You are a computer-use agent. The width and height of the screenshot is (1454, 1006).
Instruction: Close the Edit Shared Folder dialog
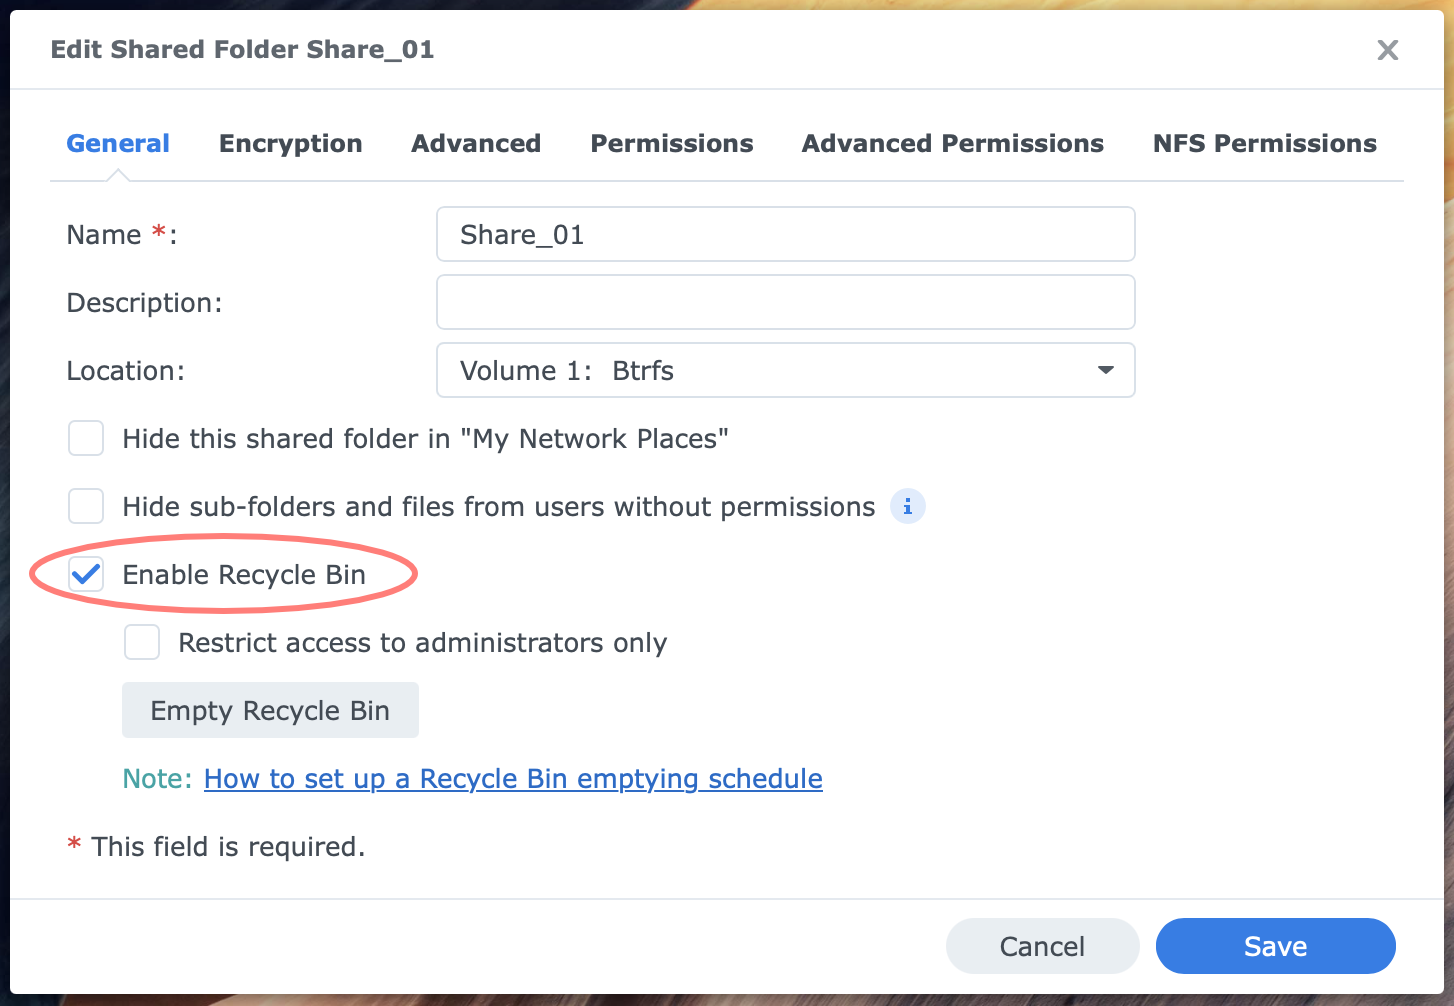[1387, 50]
